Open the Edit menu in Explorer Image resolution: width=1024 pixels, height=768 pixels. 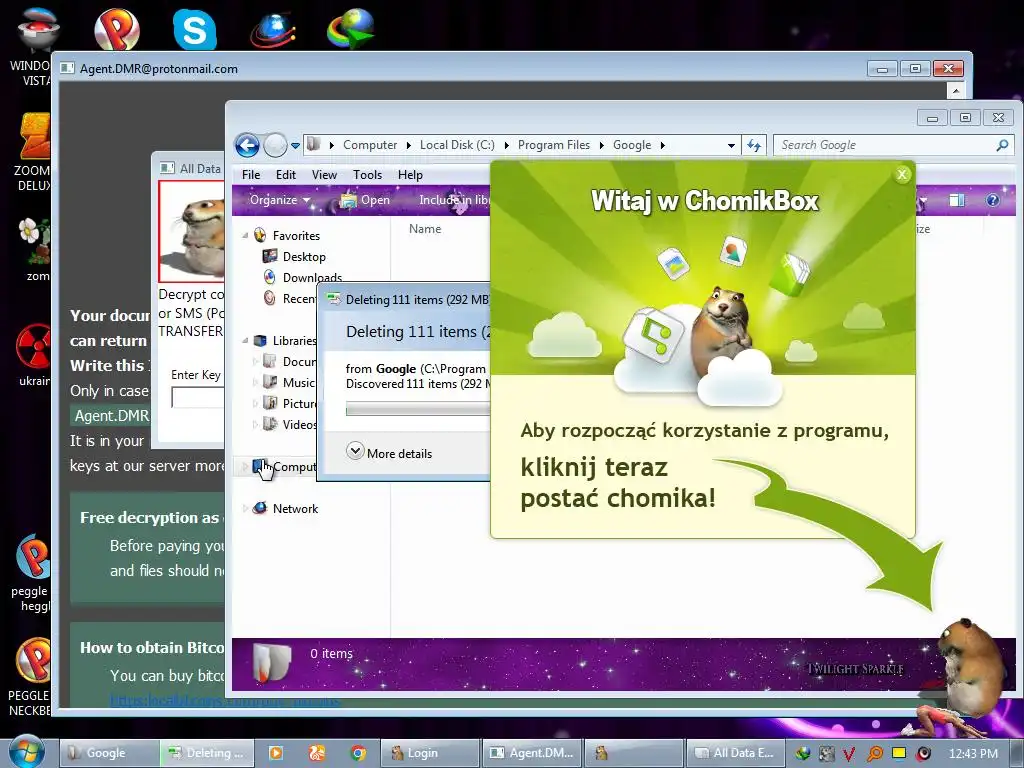285,174
